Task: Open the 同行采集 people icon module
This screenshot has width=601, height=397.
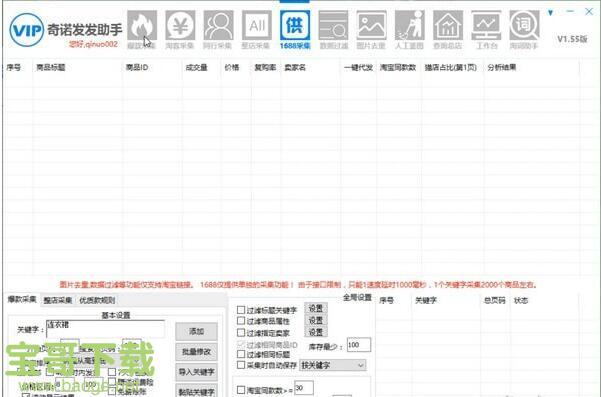Action: 218,30
